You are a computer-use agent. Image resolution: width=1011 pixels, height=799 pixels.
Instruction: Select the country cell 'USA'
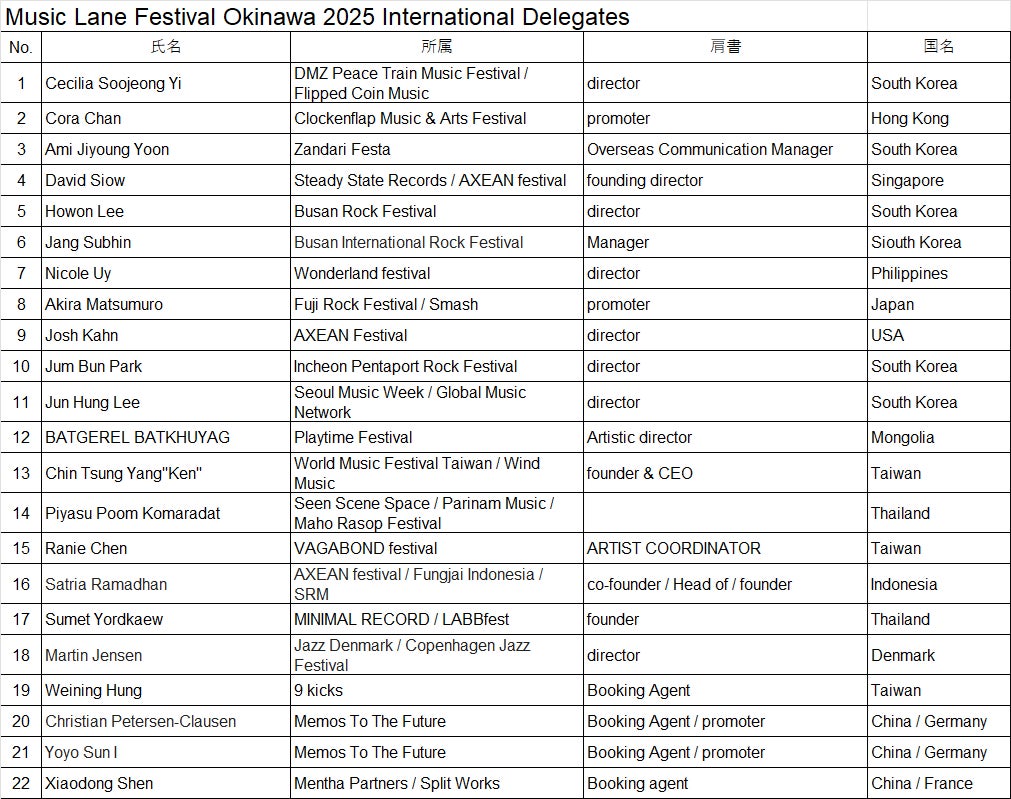939,335
